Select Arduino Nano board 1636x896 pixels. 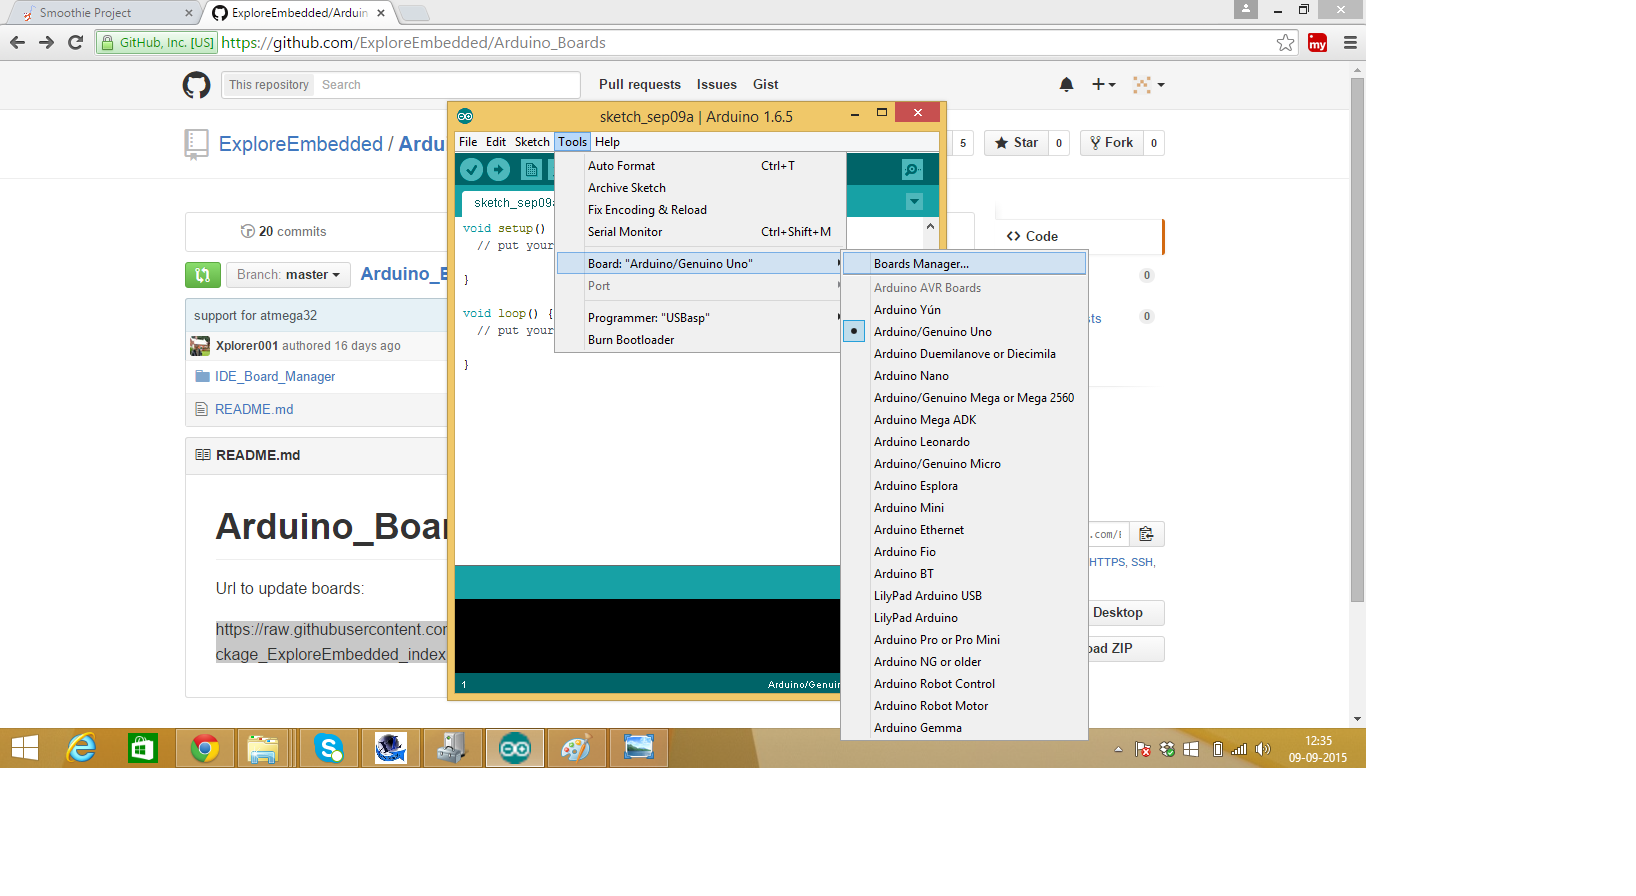pos(911,376)
